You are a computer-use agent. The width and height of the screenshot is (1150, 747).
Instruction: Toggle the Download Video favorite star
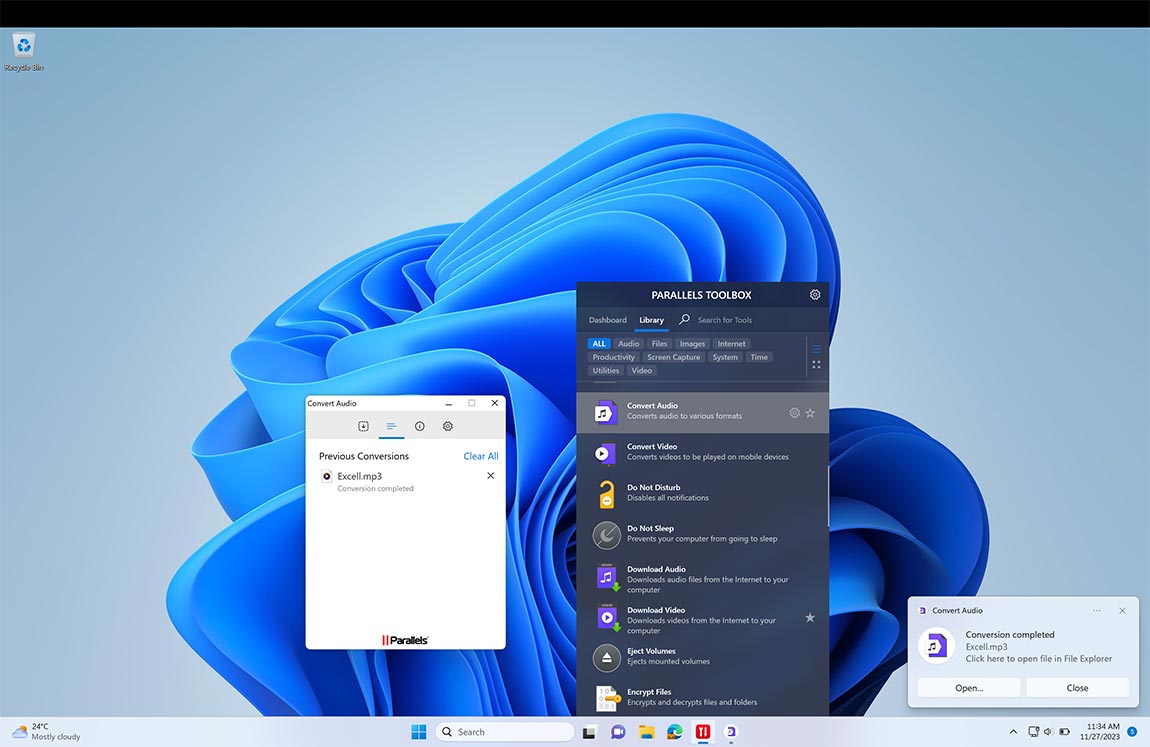coord(810,617)
